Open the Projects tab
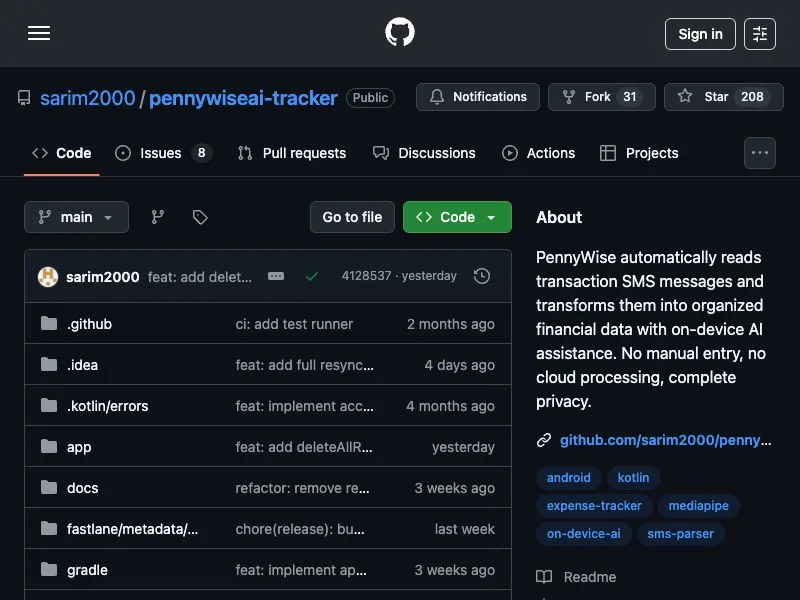The height and width of the screenshot is (600, 800). point(639,153)
